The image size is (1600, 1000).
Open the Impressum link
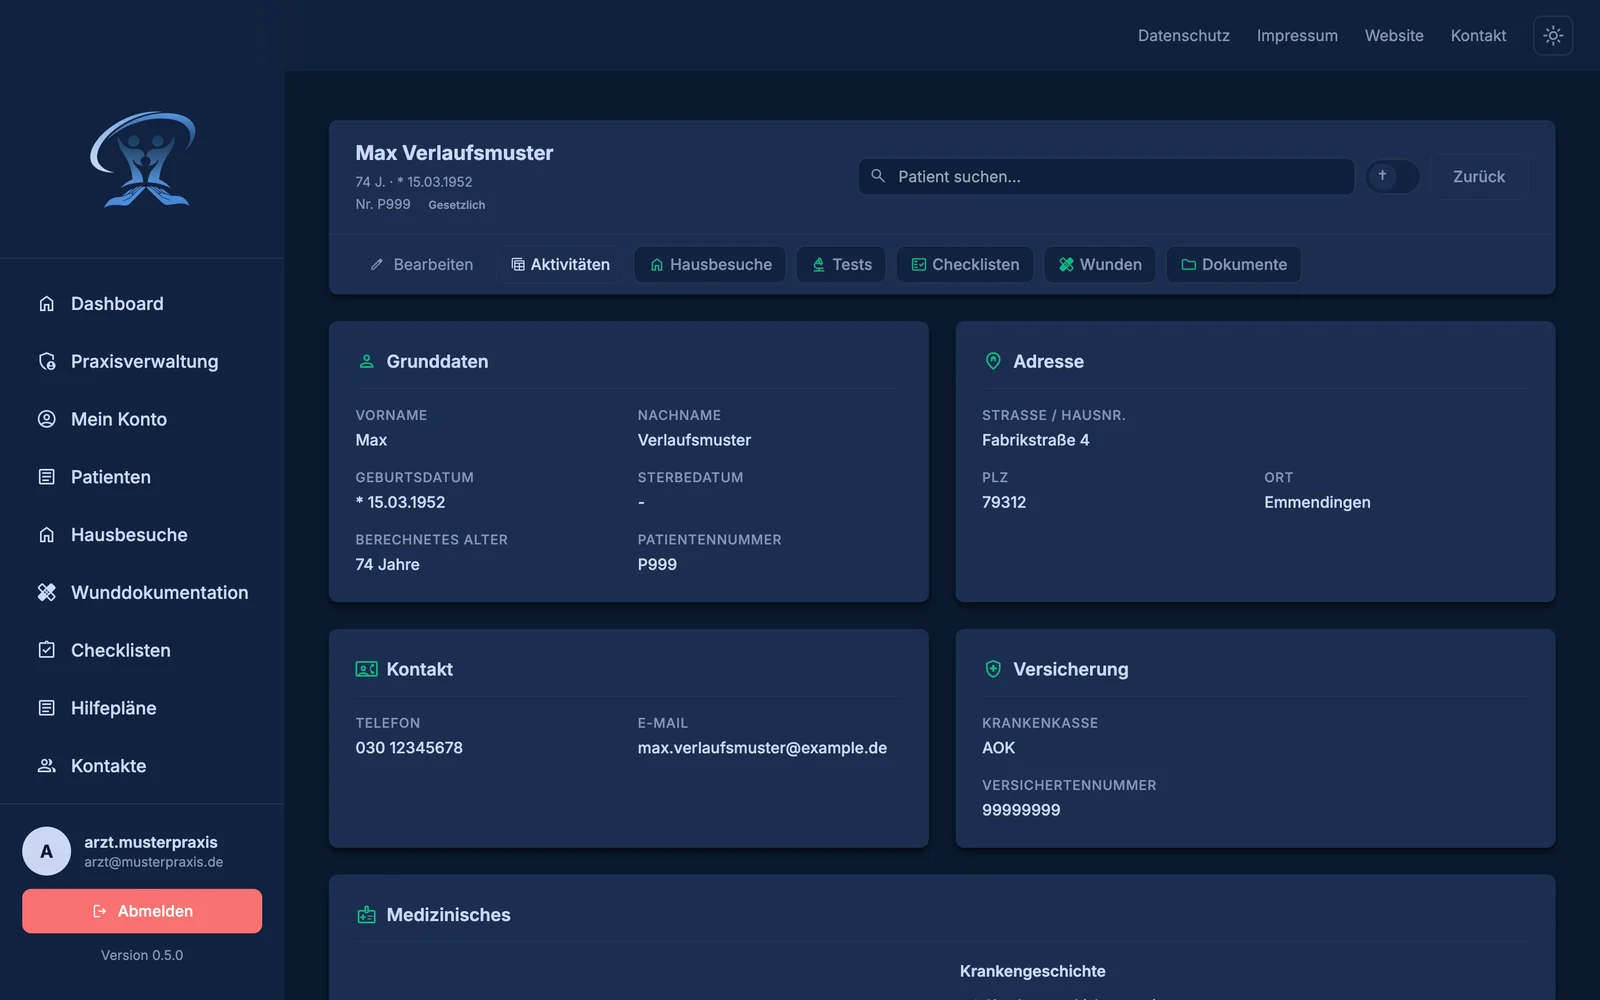tap(1297, 35)
